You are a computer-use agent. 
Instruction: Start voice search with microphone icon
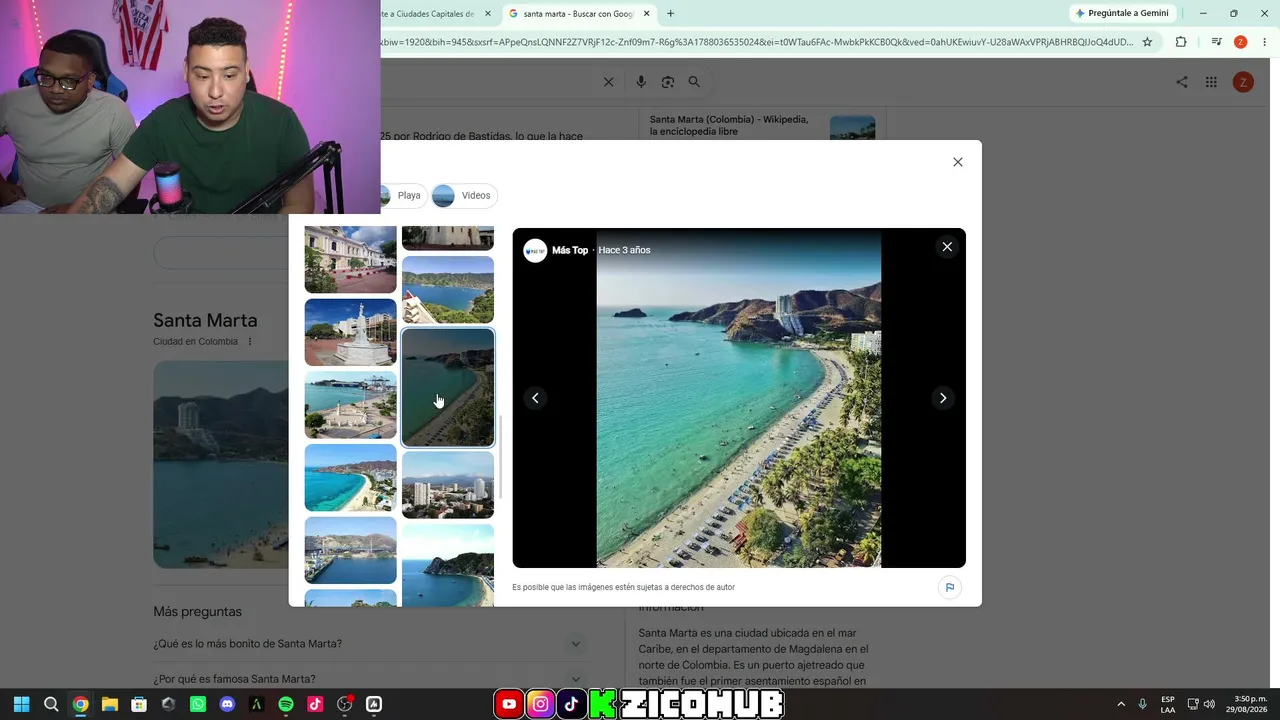pos(641,82)
